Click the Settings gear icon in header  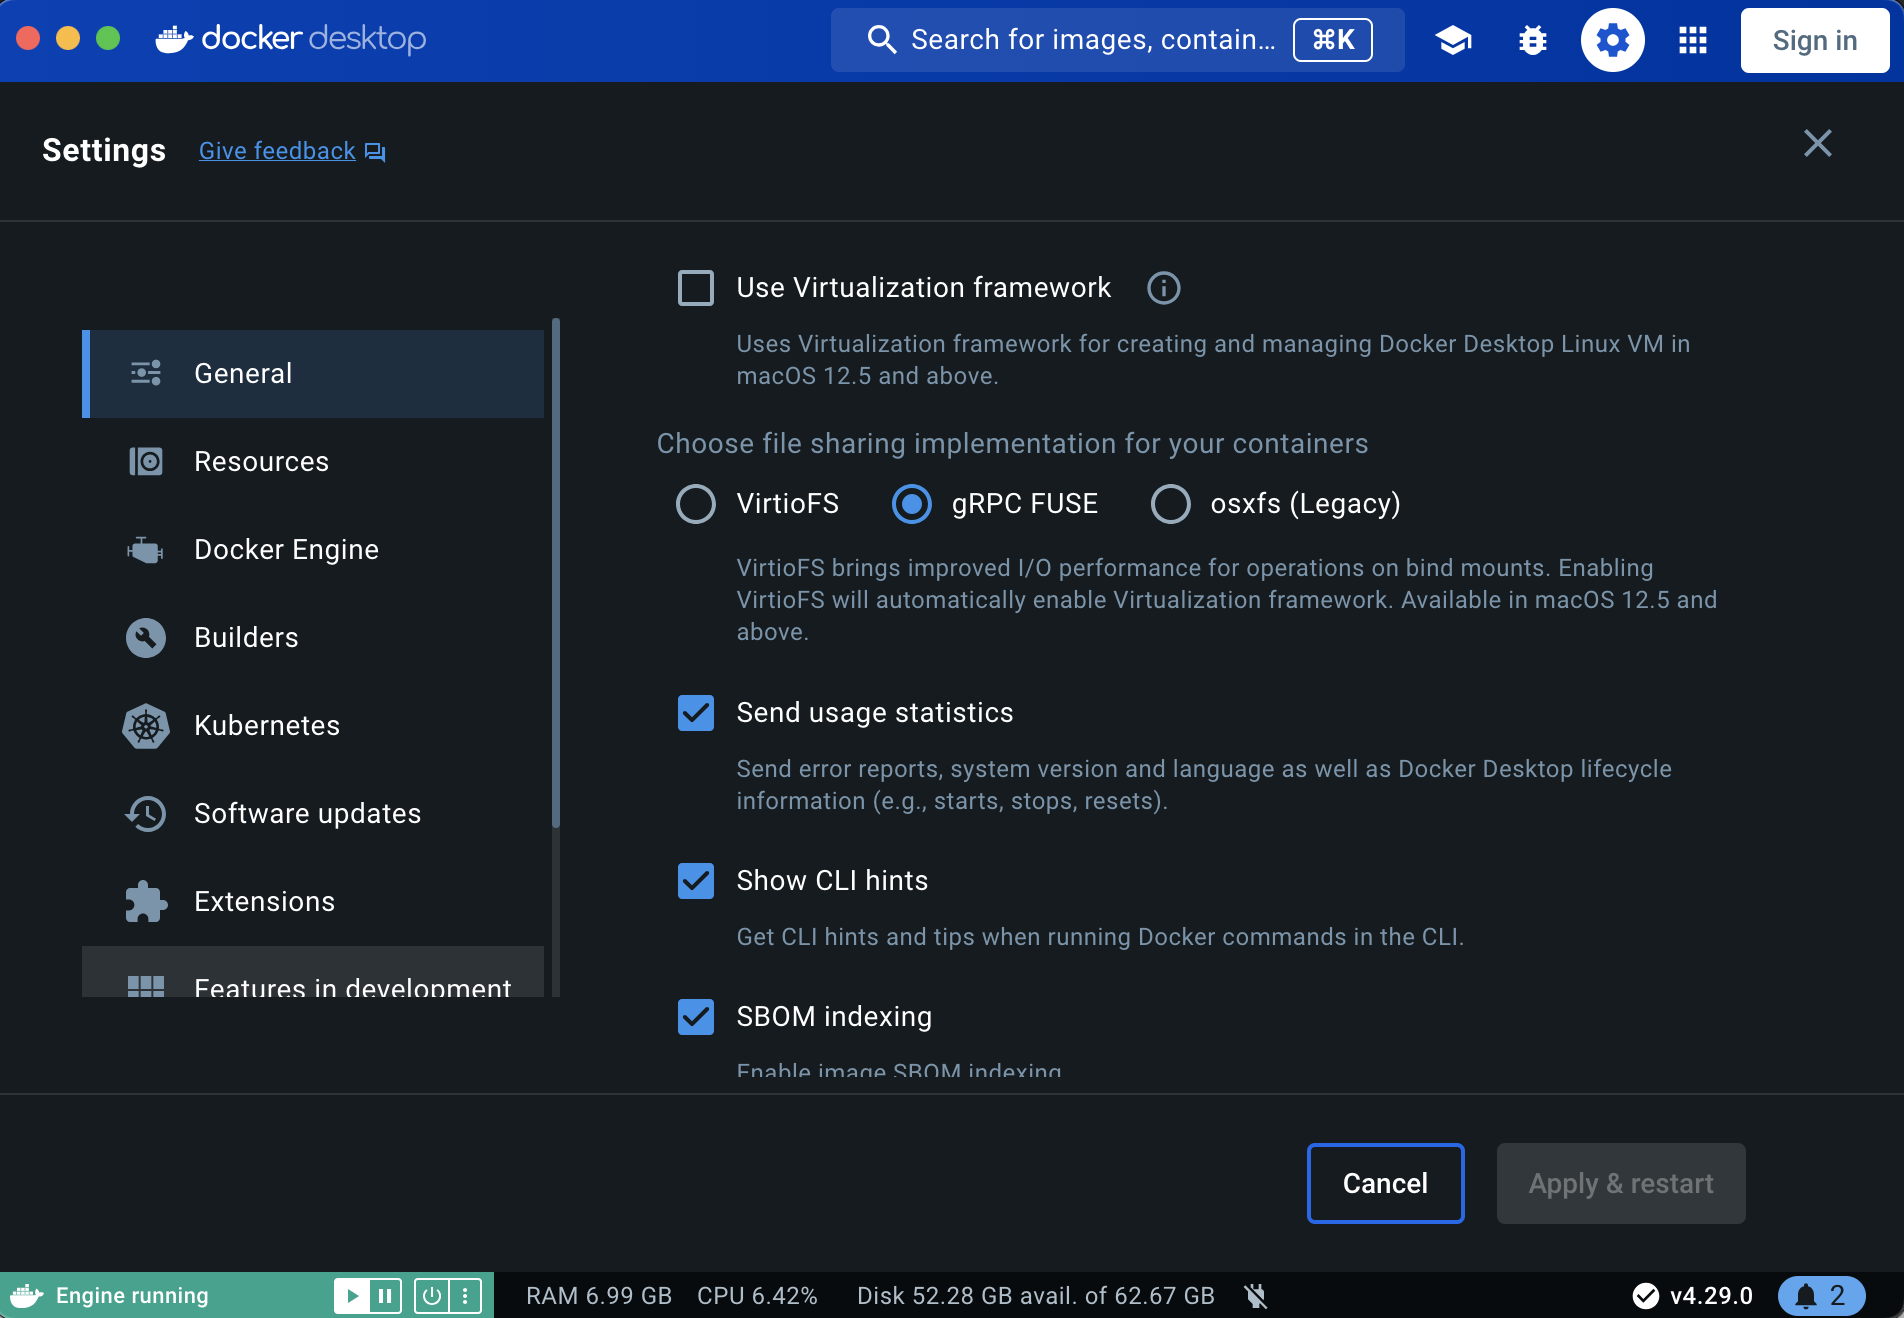pos(1612,40)
